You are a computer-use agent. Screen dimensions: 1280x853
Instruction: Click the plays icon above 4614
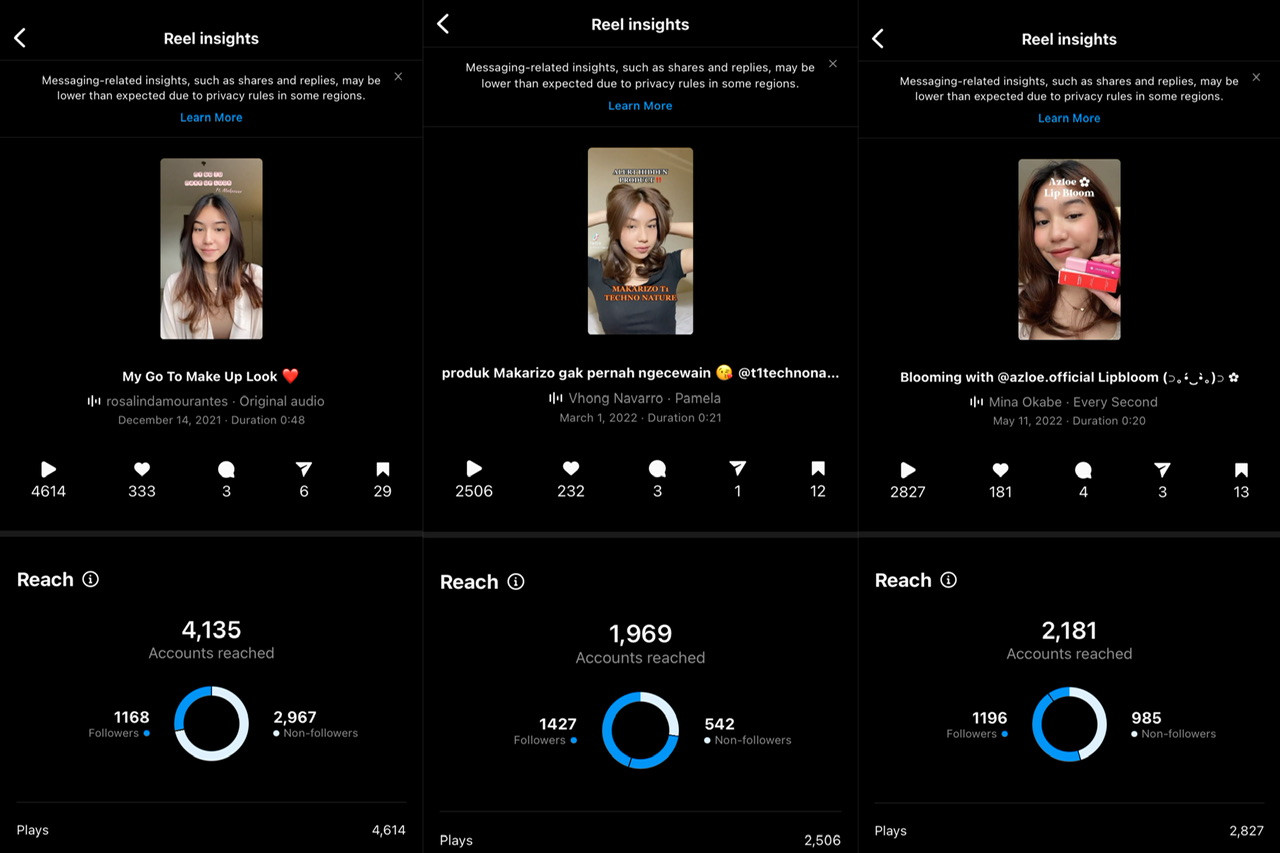click(48, 469)
